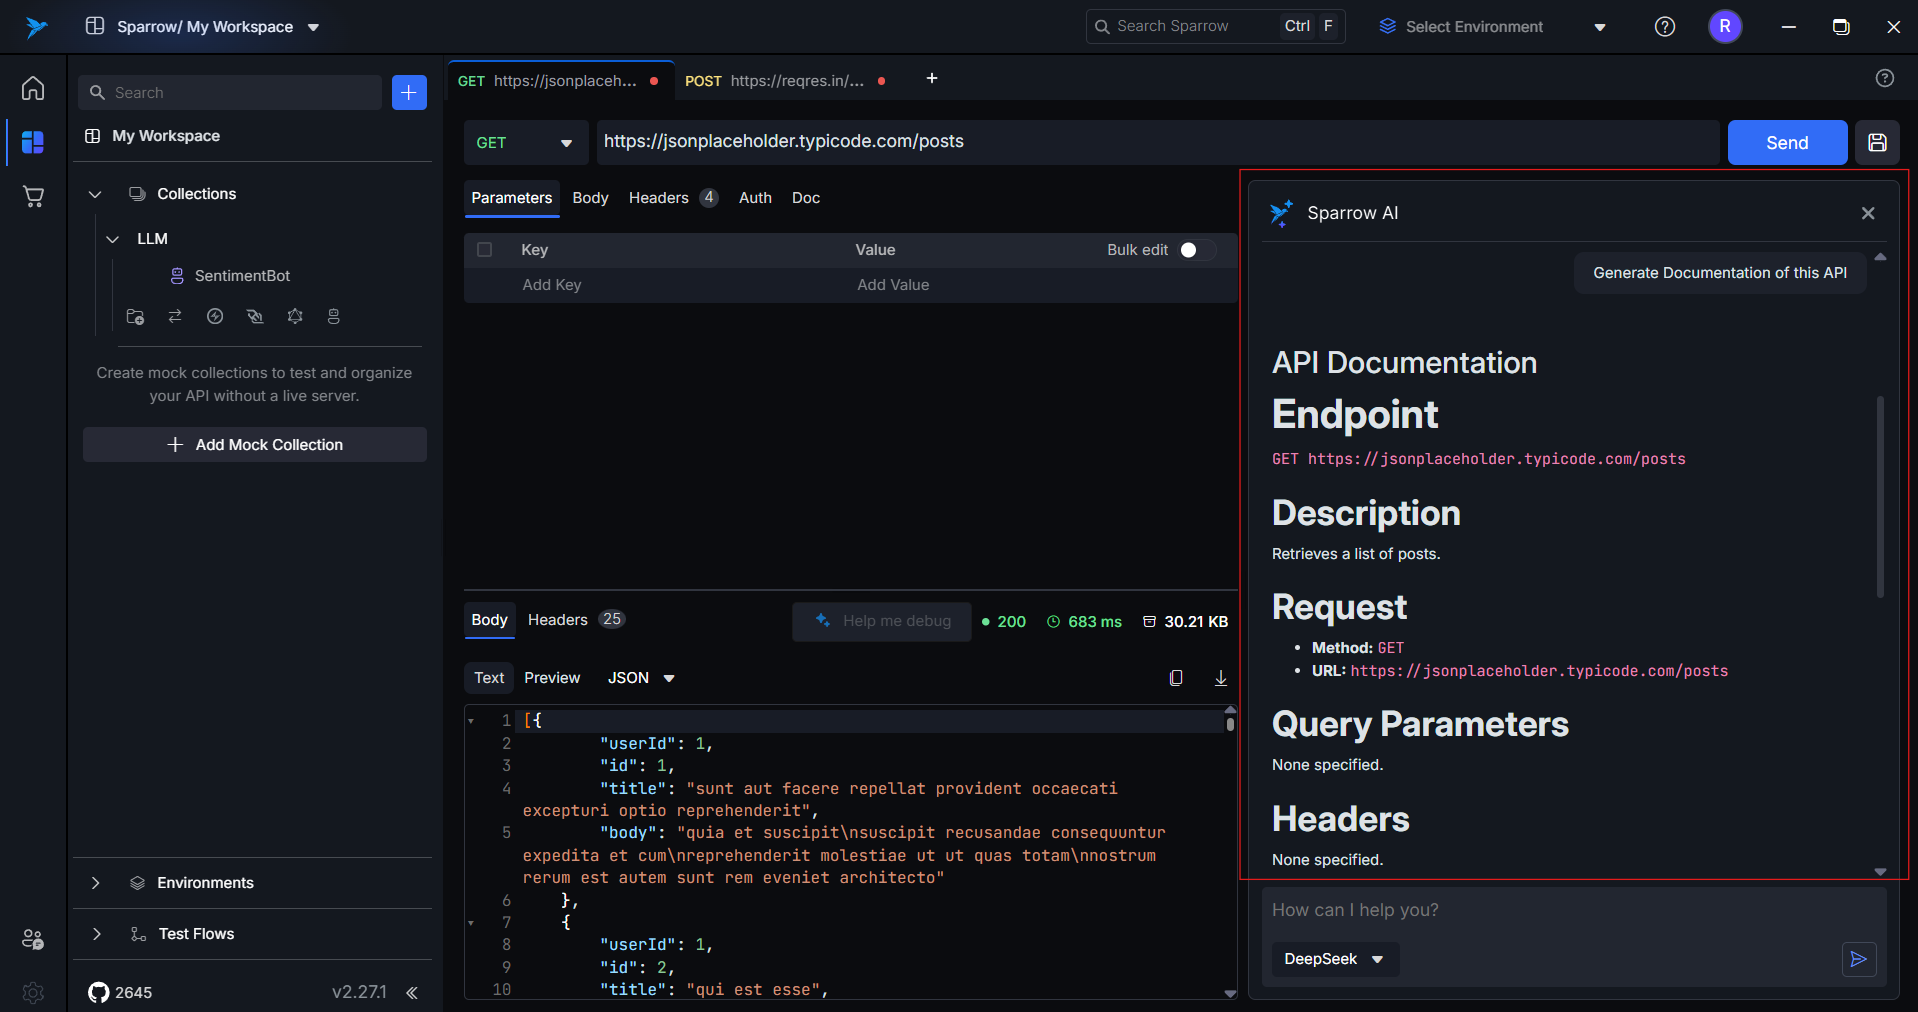This screenshot has height=1012, width=1918.
Task: Copy the response body to clipboard
Action: pyautogui.click(x=1176, y=678)
